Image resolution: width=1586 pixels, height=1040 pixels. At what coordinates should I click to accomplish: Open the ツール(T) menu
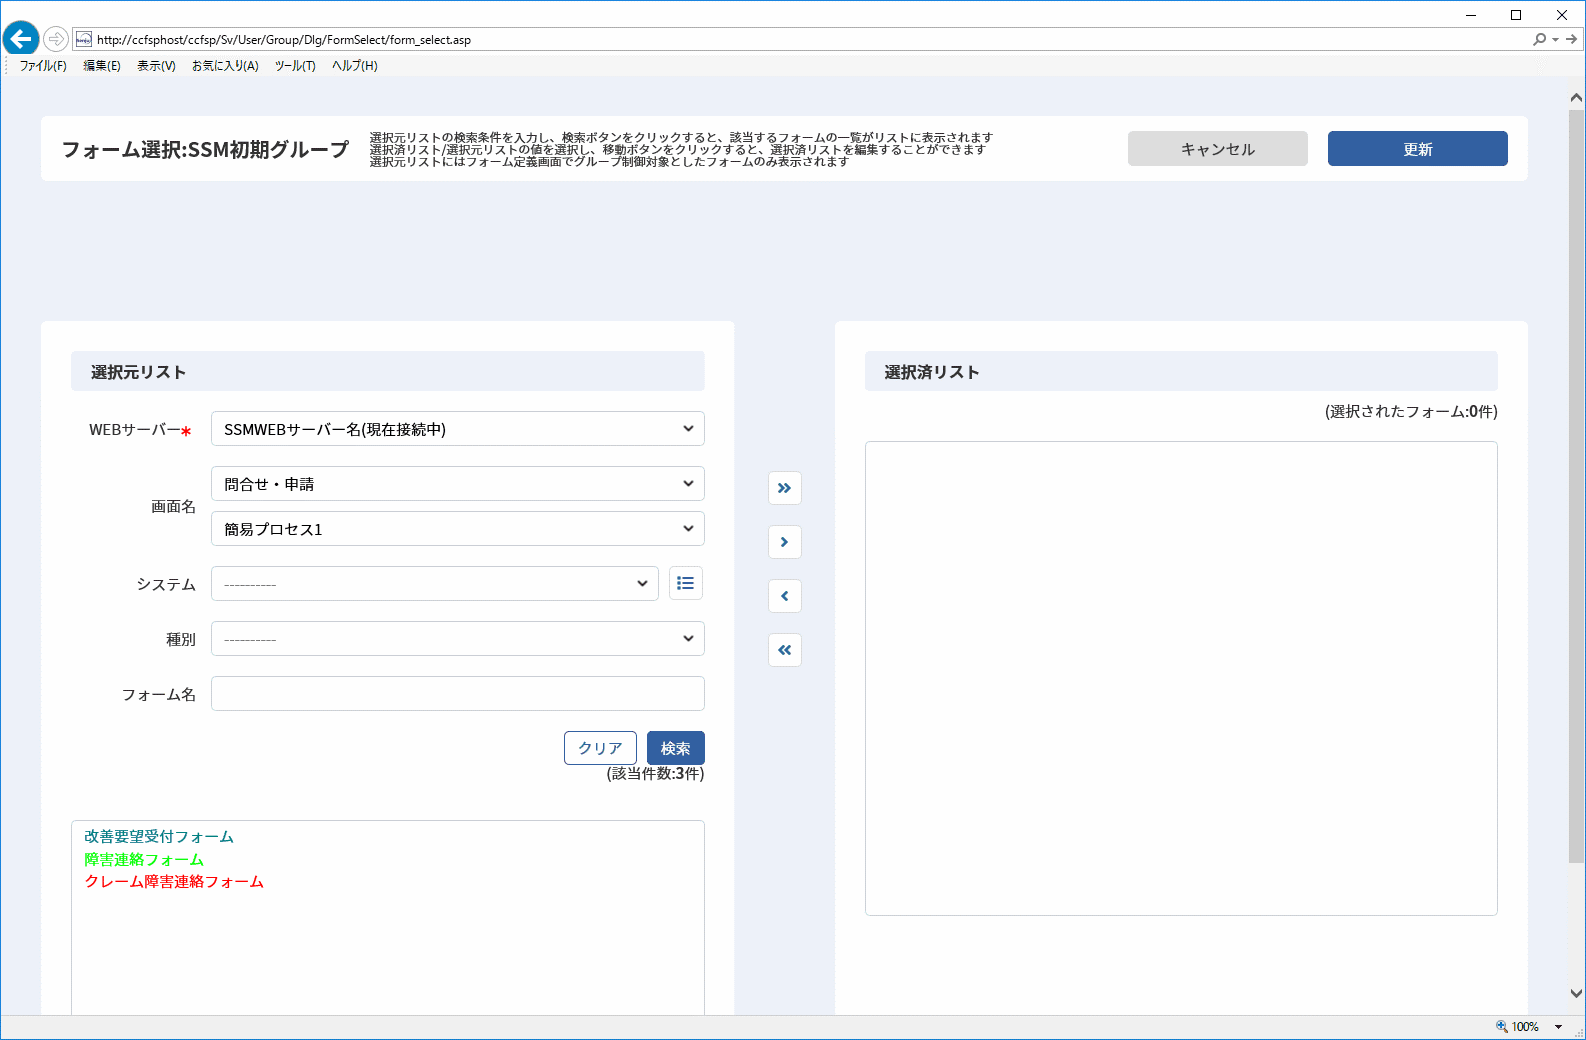295,66
